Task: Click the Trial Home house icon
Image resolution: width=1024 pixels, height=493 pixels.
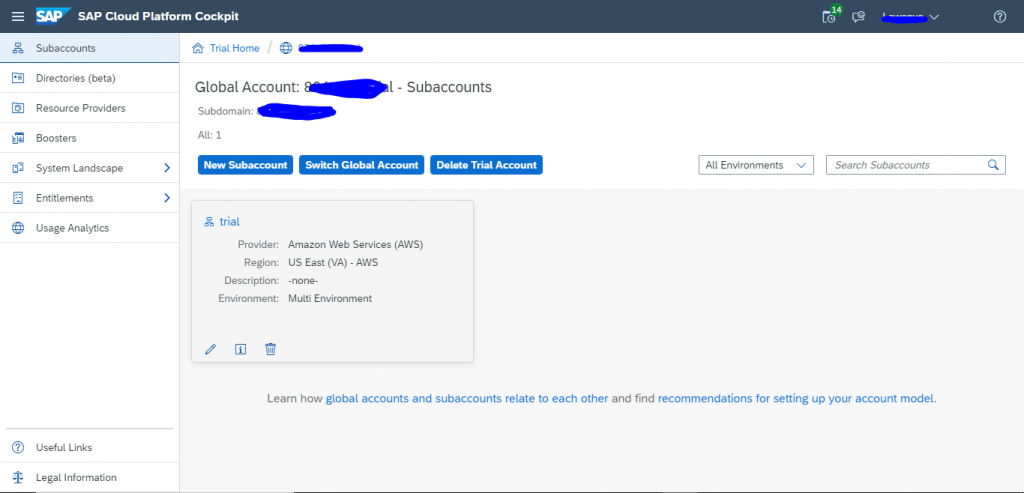Action: pos(197,48)
